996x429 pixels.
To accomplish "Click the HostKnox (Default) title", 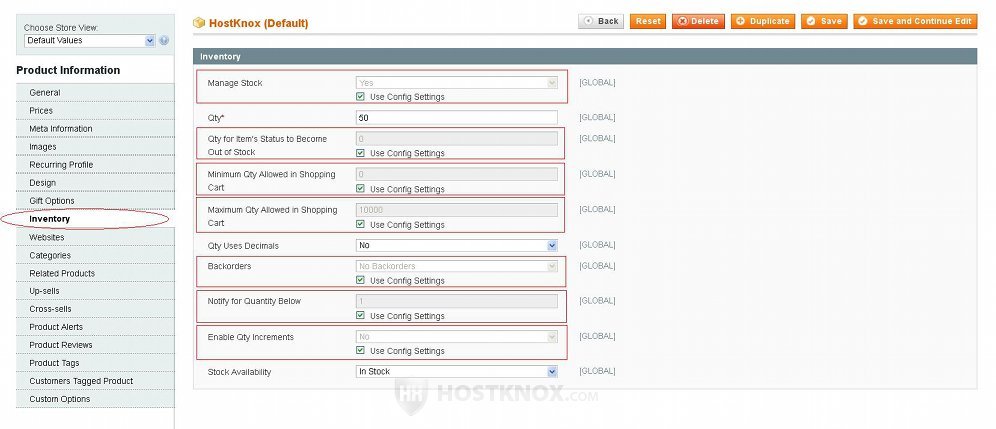I will (x=259, y=24).
